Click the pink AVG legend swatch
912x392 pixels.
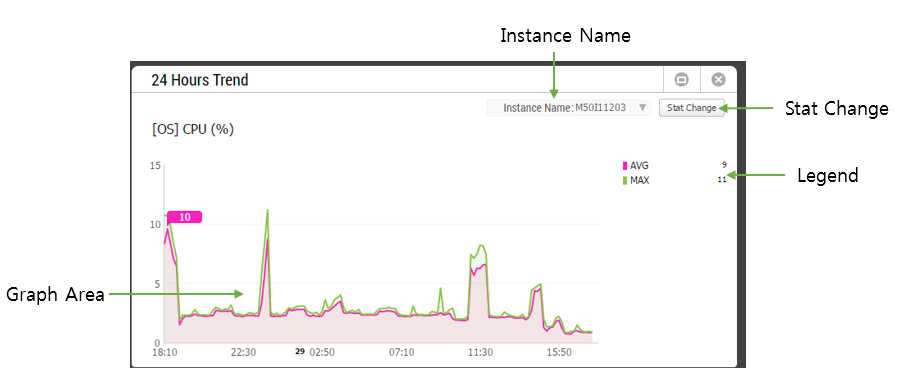click(625, 166)
